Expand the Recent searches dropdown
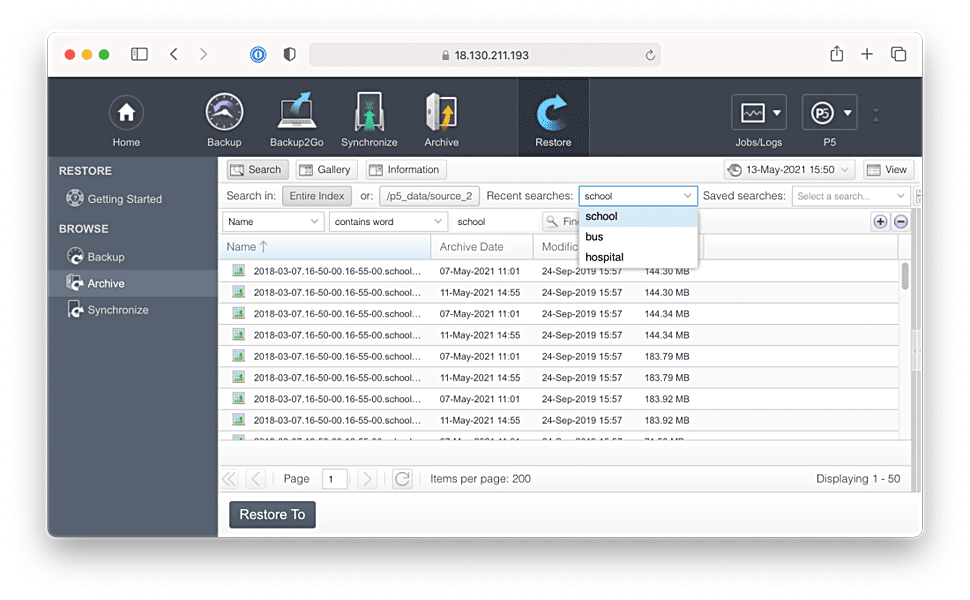 click(688, 196)
